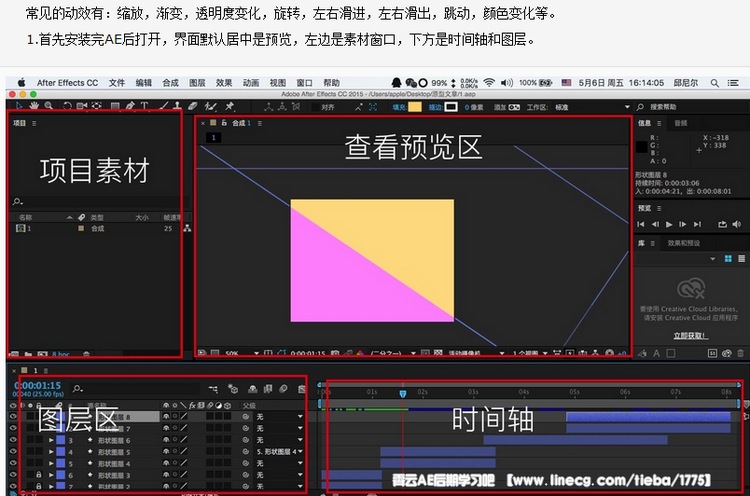Click the 0:00:01:15 timecode field
Image resolution: width=750 pixels, height=496 pixels.
pyautogui.click(x=38, y=386)
